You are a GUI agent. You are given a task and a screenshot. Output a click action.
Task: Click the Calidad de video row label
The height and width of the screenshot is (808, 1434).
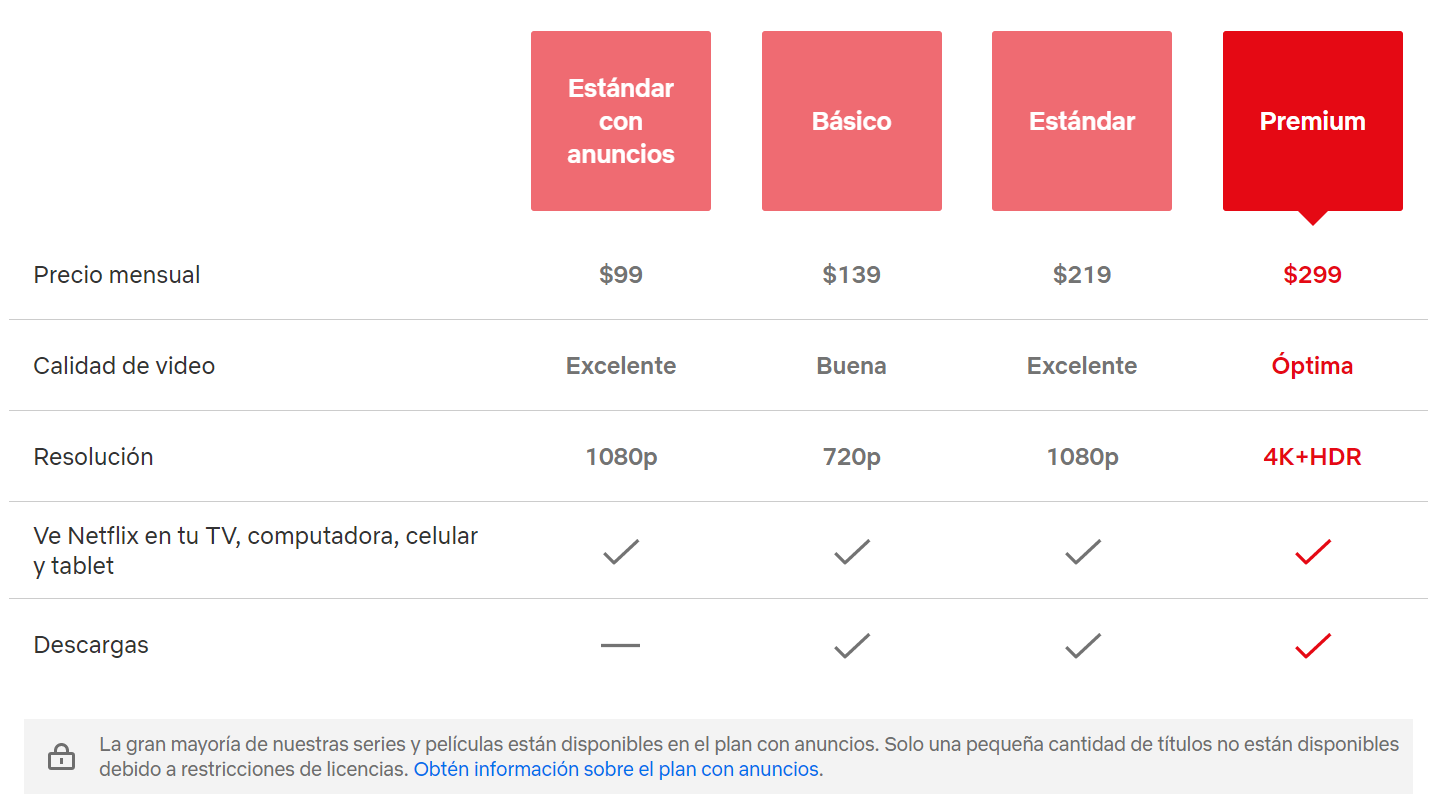[124, 365]
